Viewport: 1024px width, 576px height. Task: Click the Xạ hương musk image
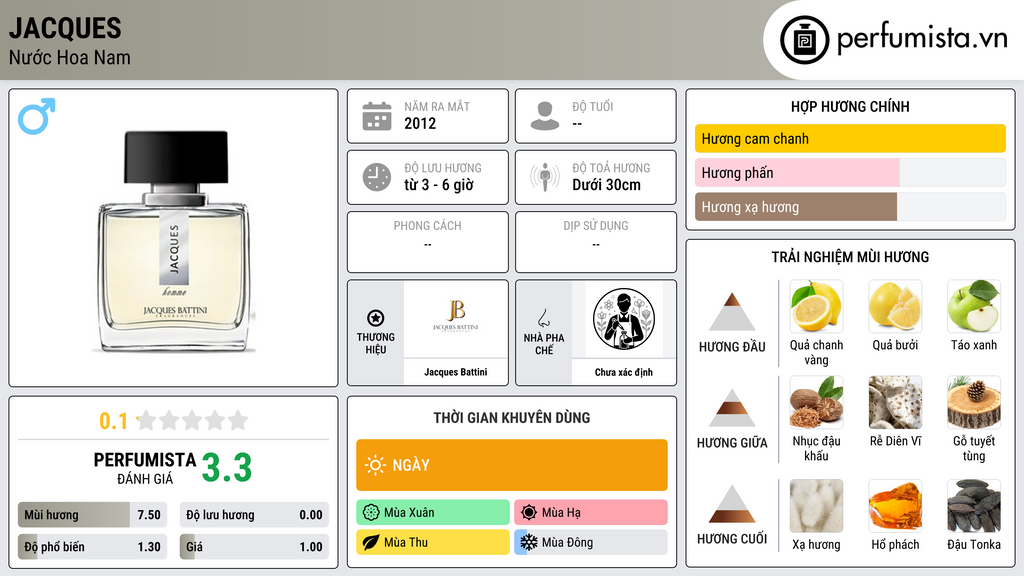tap(816, 506)
